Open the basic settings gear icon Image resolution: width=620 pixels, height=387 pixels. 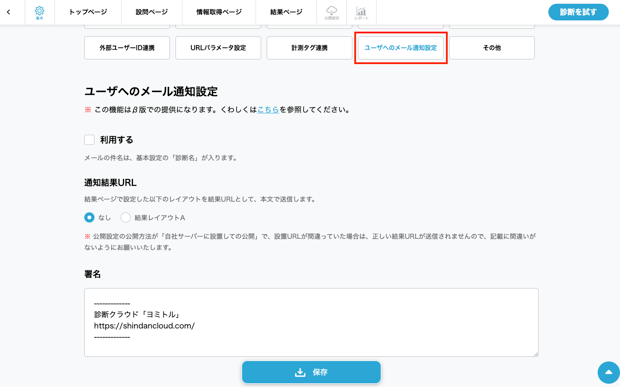pyautogui.click(x=40, y=12)
